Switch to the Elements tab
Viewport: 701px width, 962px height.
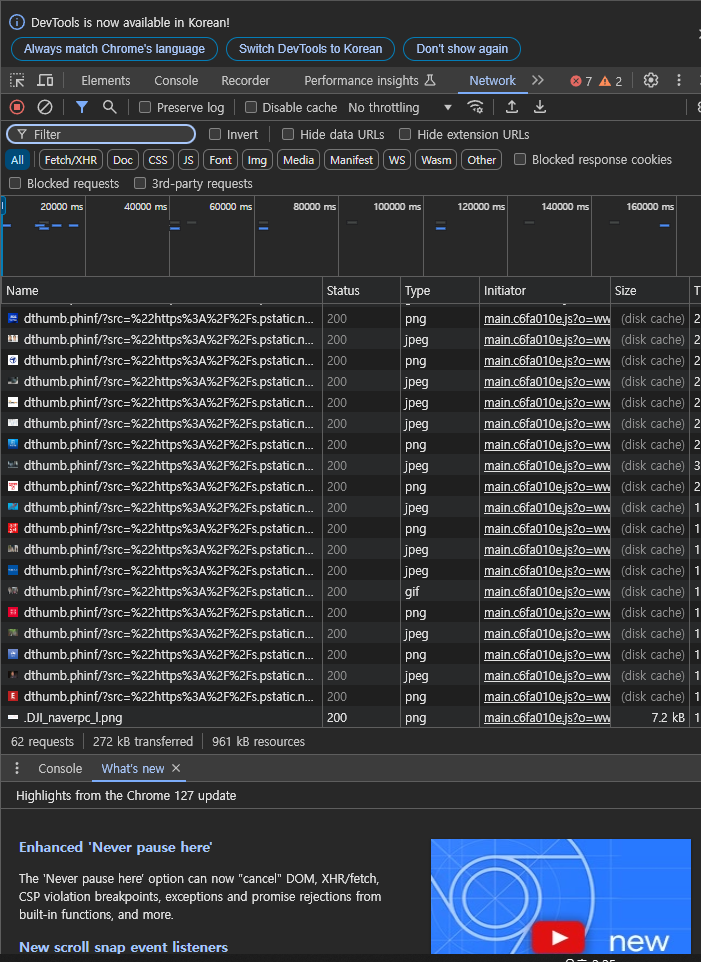tap(105, 80)
